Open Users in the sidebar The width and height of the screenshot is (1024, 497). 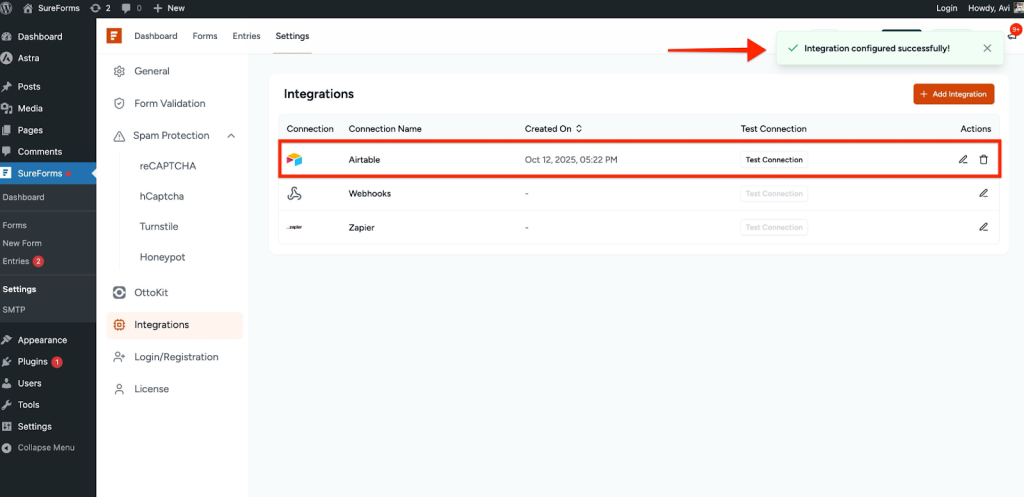[29, 383]
